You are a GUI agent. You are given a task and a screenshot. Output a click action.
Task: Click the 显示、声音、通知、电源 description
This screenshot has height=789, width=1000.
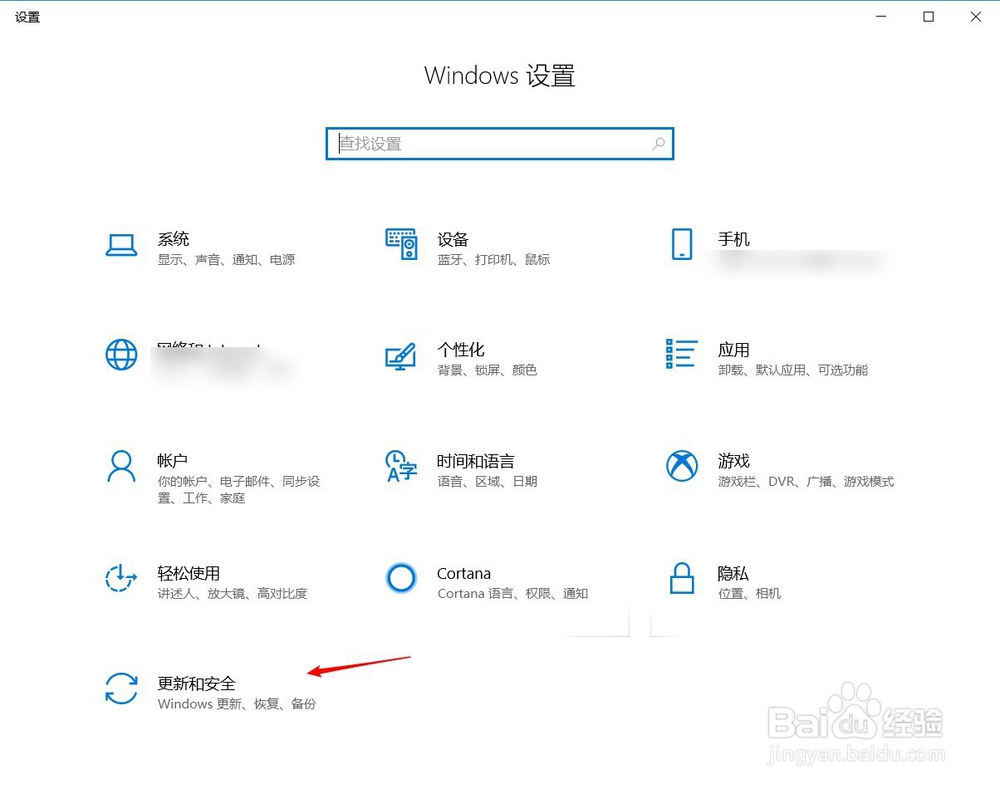point(226,260)
